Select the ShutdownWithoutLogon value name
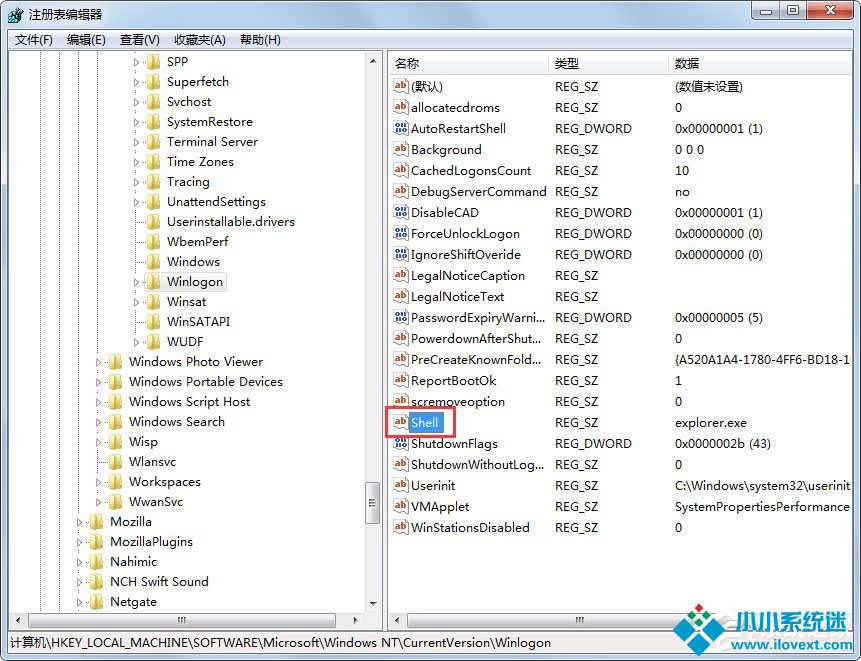861x661 pixels. (477, 464)
